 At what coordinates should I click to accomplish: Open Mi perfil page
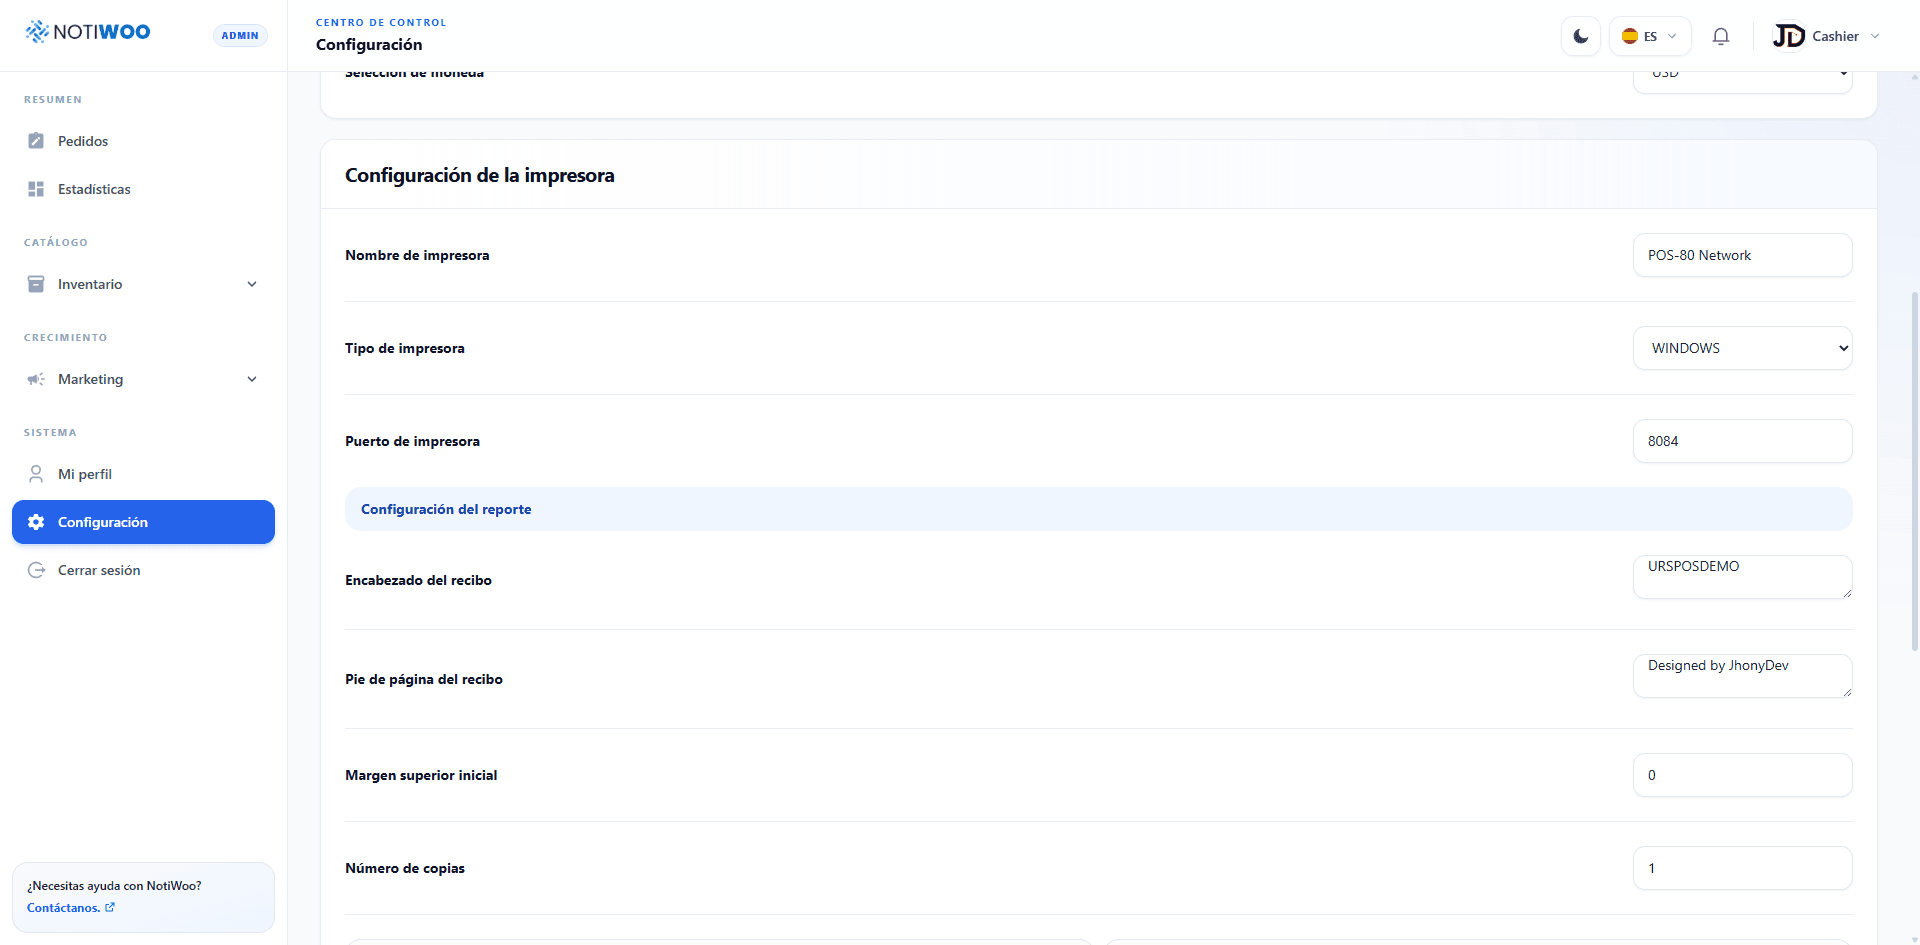tap(143, 474)
